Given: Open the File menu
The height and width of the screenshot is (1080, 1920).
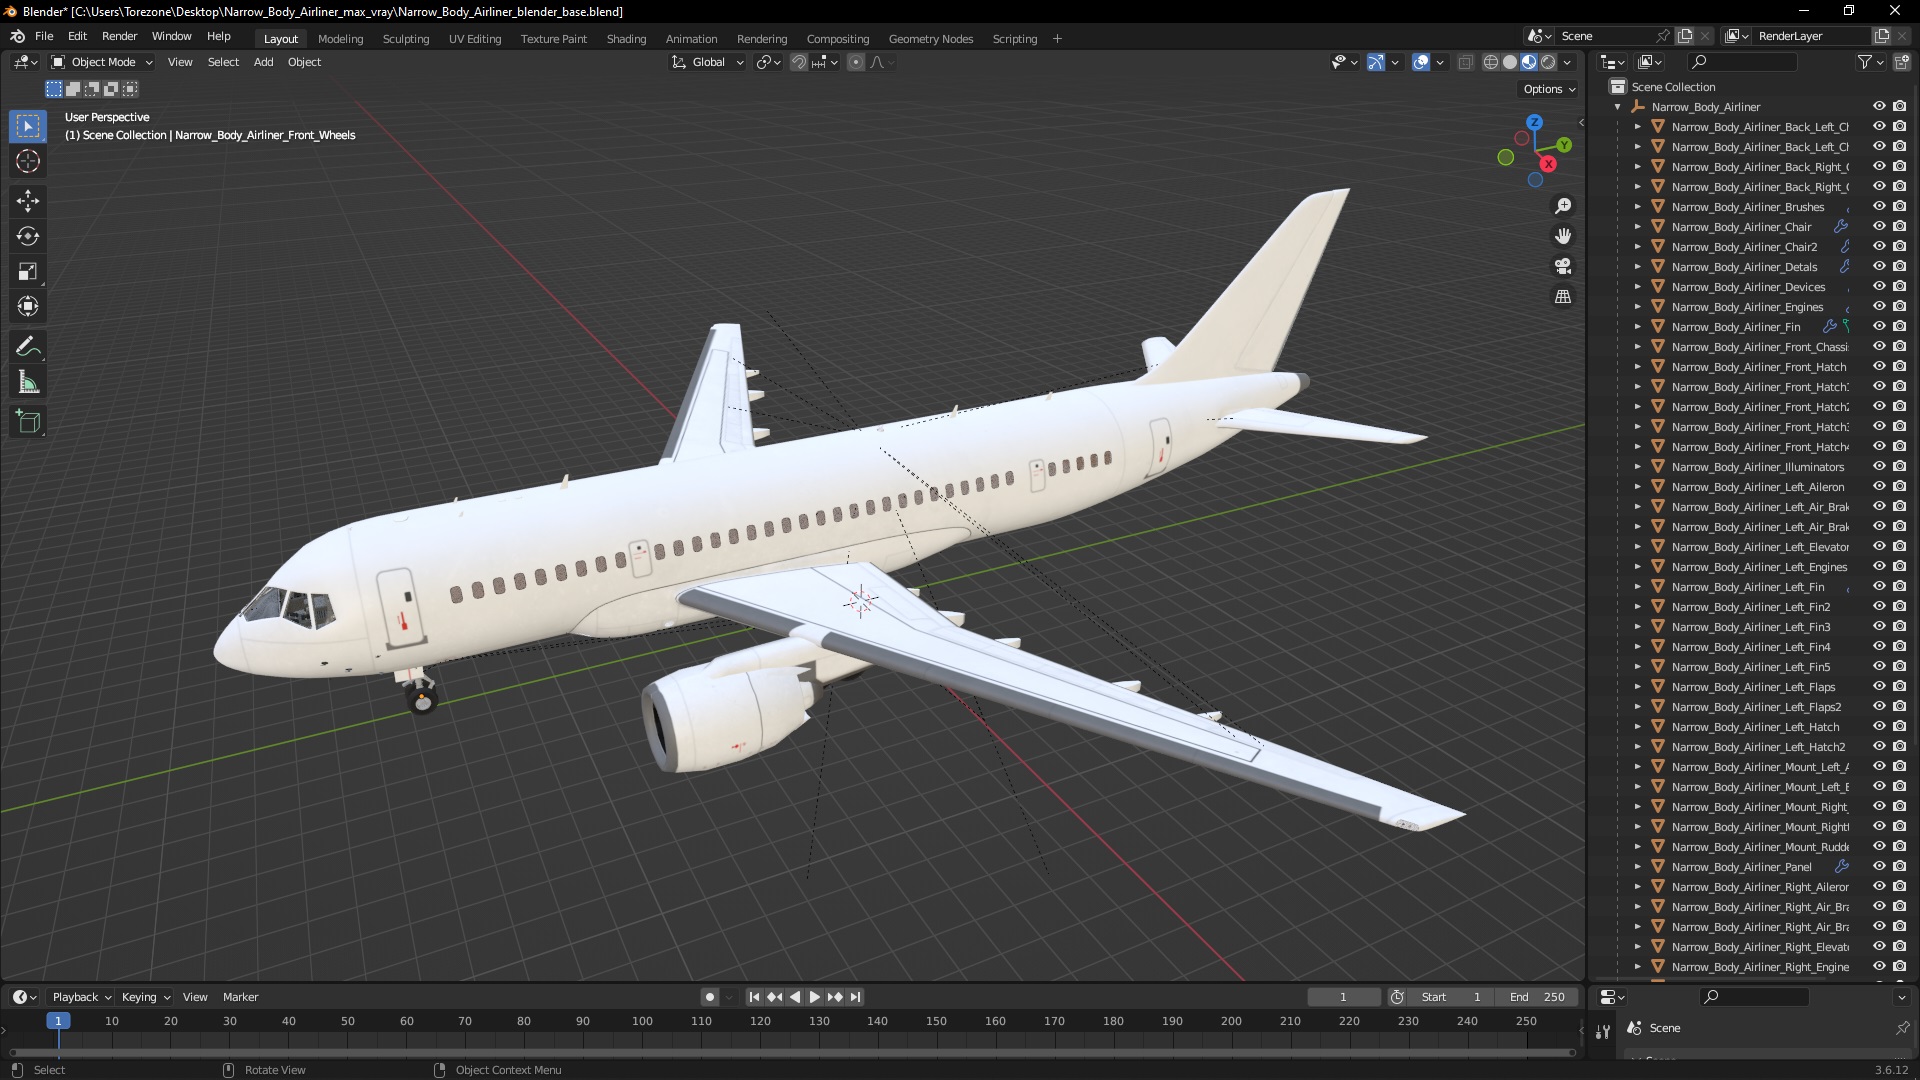Looking at the screenshot, I should tap(44, 36).
